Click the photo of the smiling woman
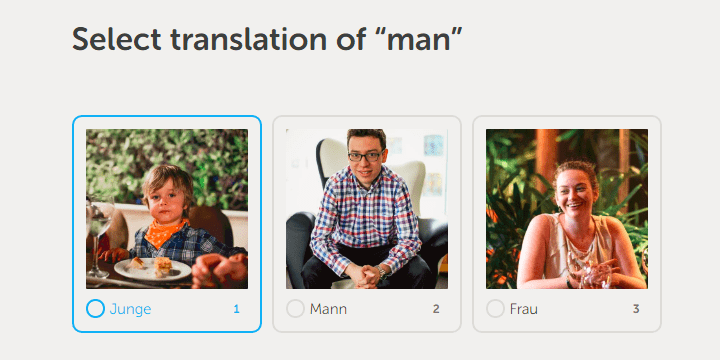The width and height of the screenshot is (720, 360). (567, 208)
